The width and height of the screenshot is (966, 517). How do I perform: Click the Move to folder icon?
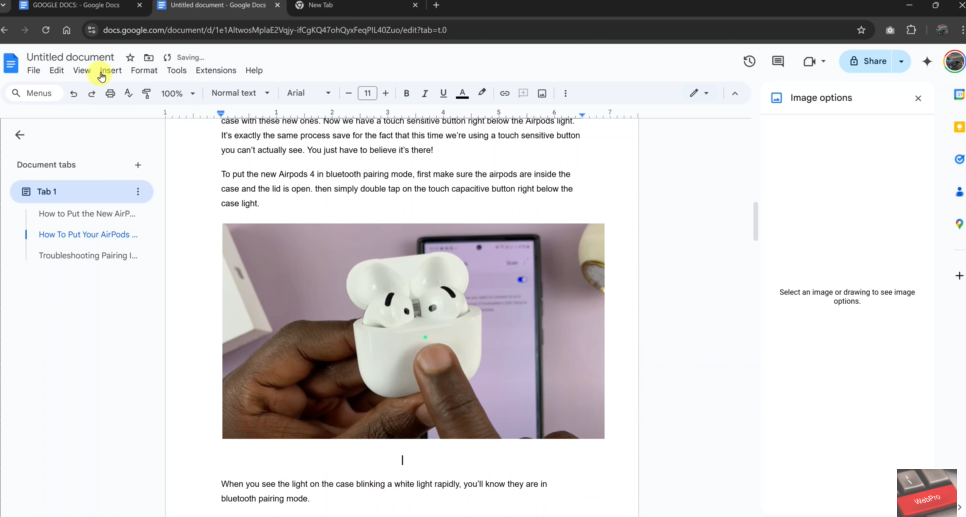148,57
